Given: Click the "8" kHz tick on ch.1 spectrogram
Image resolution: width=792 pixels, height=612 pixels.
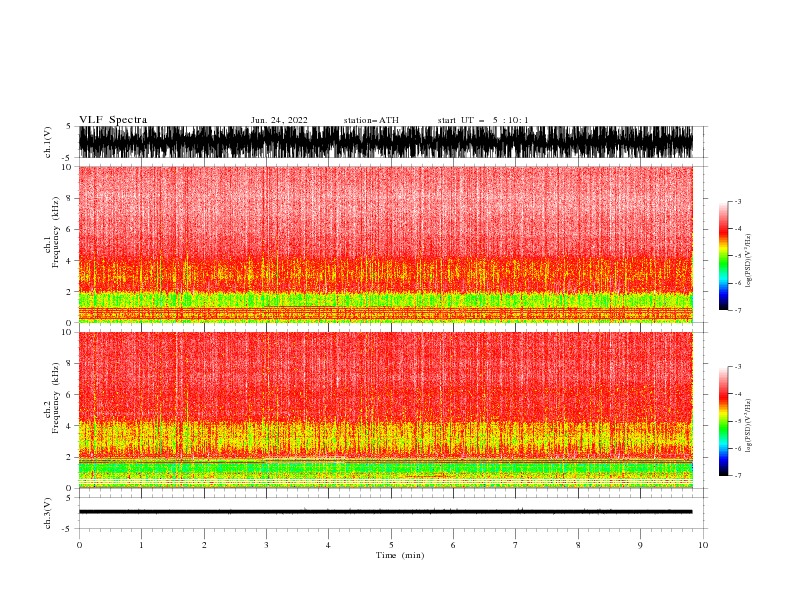Looking at the screenshot, I should point(69,198).
